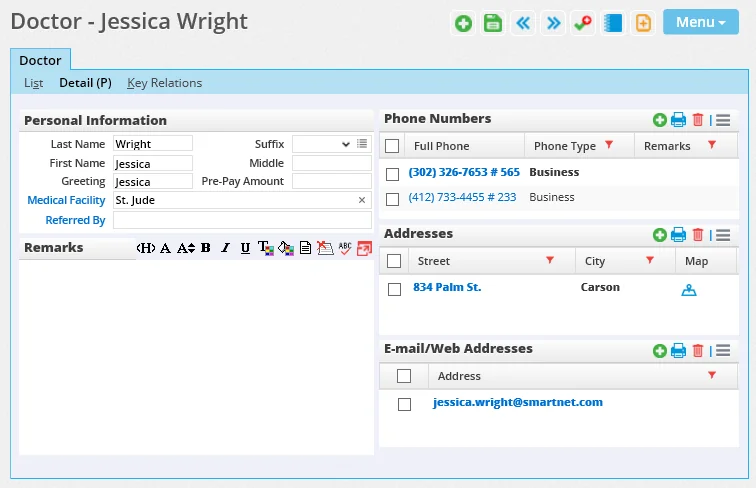Check the (412) 733-4455 phone row checkbox

[392, 199]
